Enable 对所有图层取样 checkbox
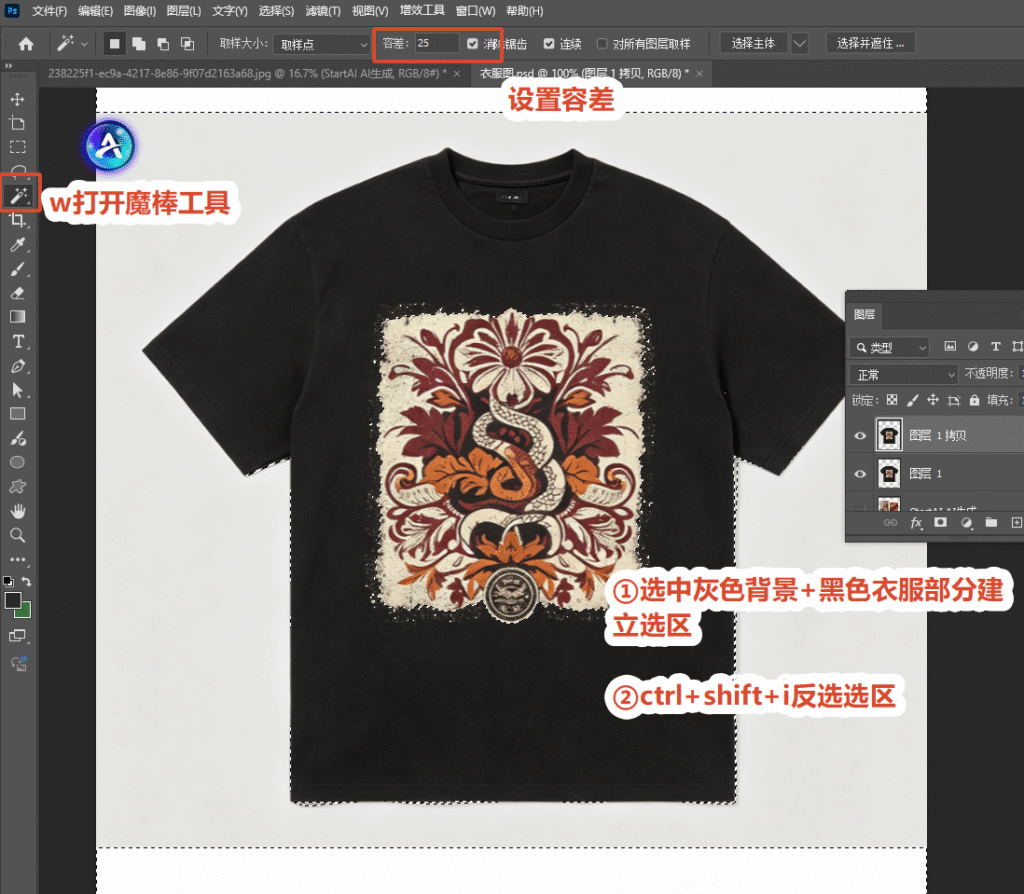 tap(602, 44)
